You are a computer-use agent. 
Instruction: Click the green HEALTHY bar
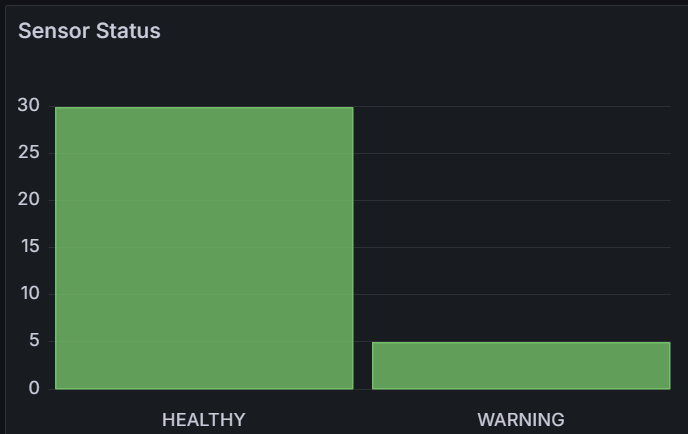click(x=204, y=248)
